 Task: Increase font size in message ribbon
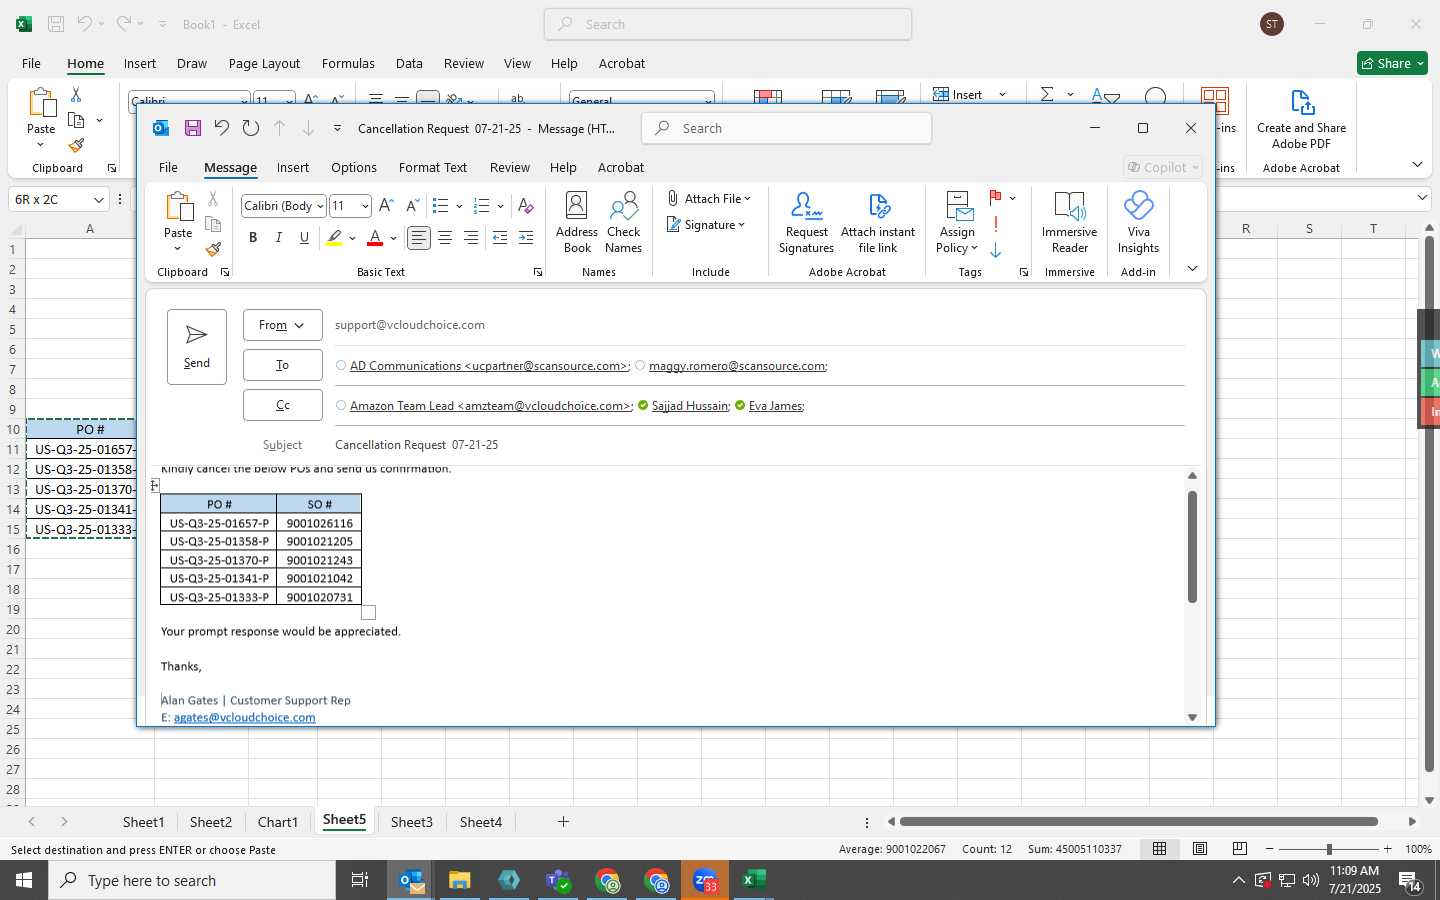coord(387,206)
